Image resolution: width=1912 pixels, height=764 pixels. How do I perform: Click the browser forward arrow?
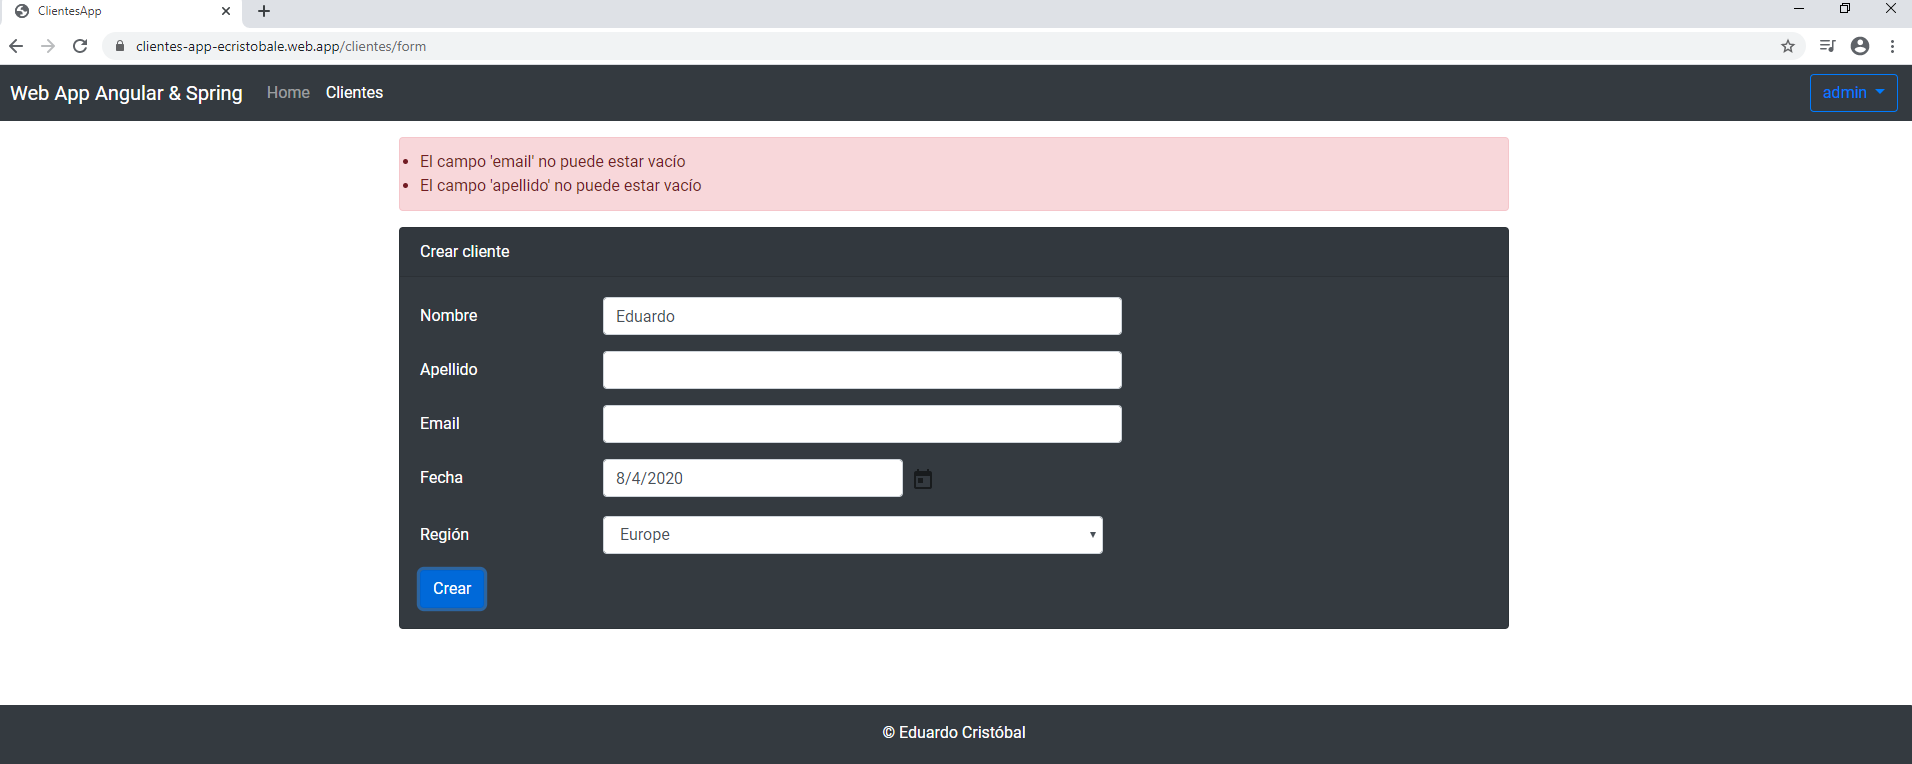click(x=48, y=46)
